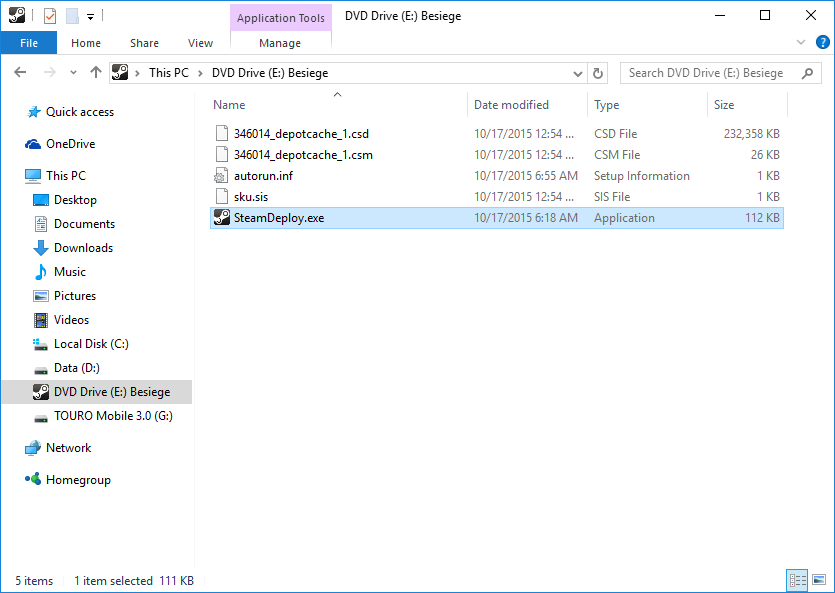Refresh the folder view
The width and height of the screenshot is (835, 593).
pos(597,73)
